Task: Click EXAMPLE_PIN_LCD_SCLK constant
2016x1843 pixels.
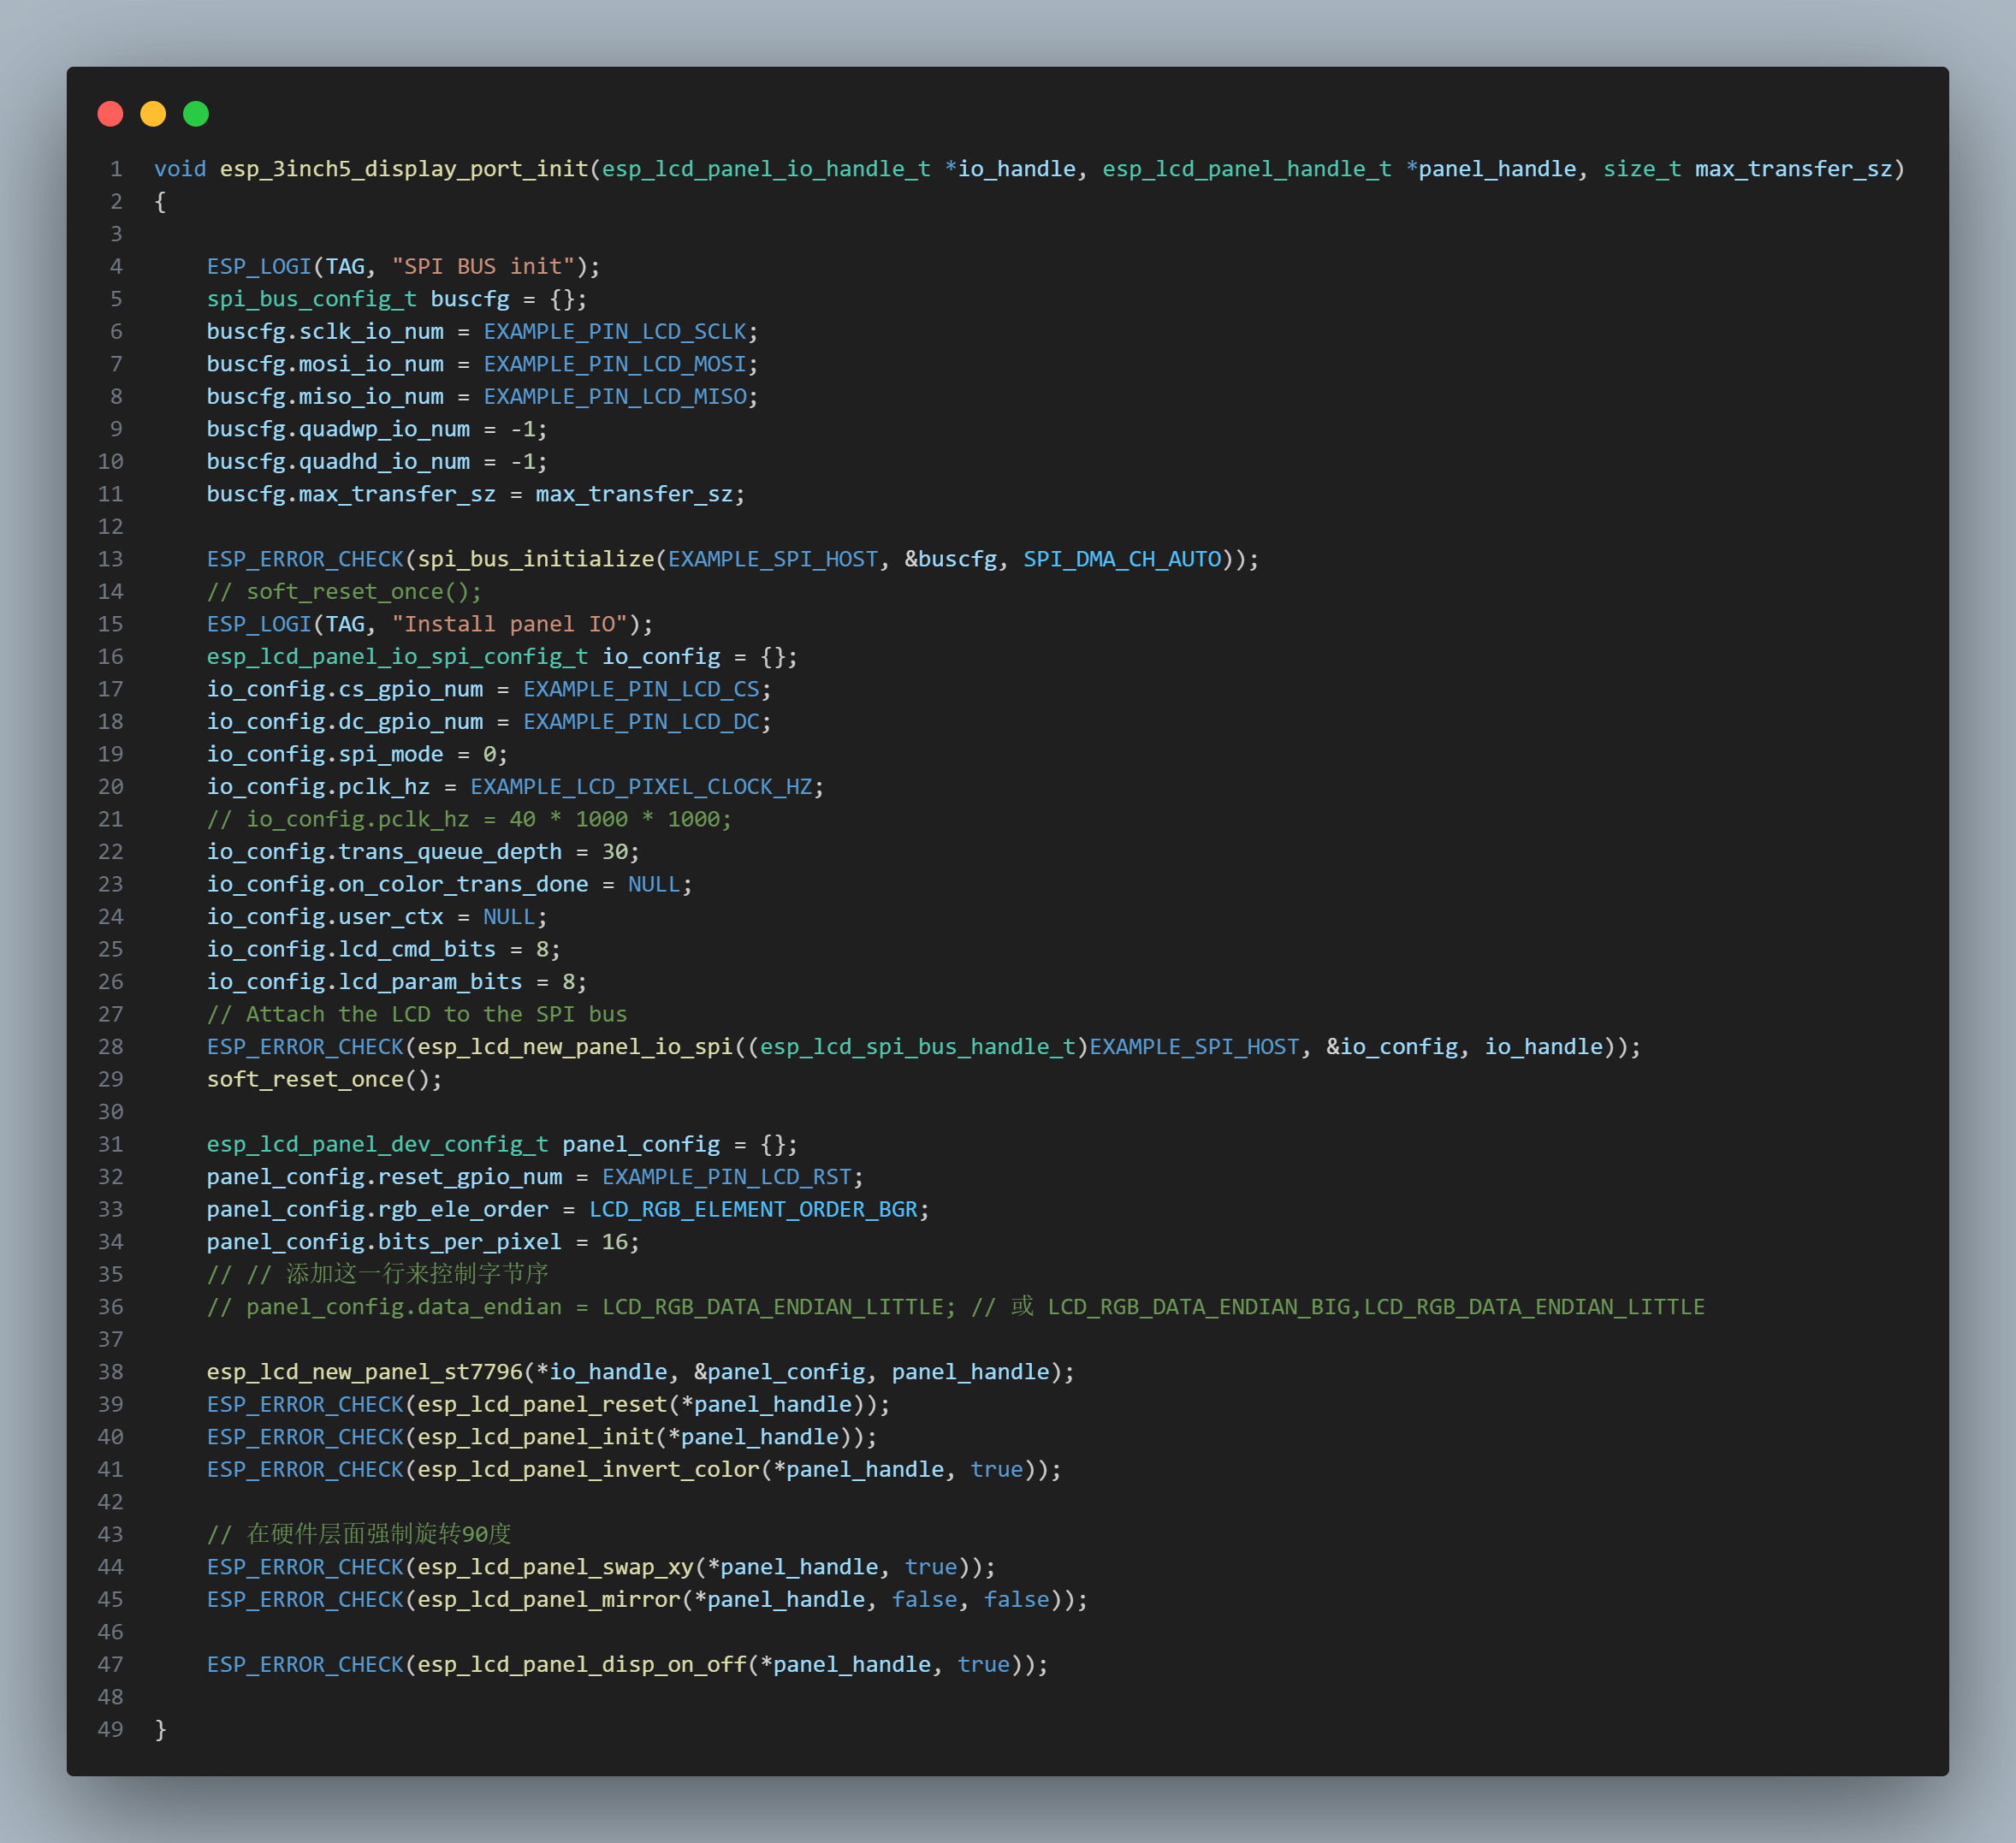Action: click(x=615, y=331)
